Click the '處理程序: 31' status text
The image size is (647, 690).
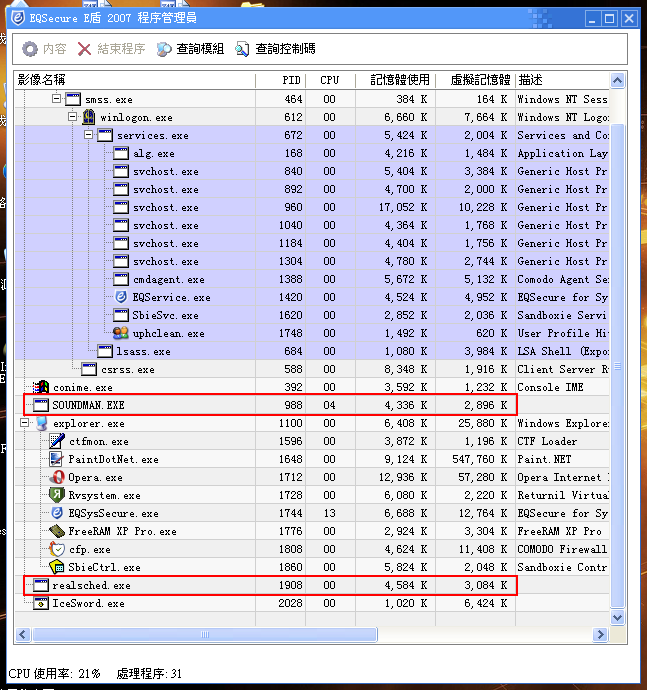coord(149,674)
